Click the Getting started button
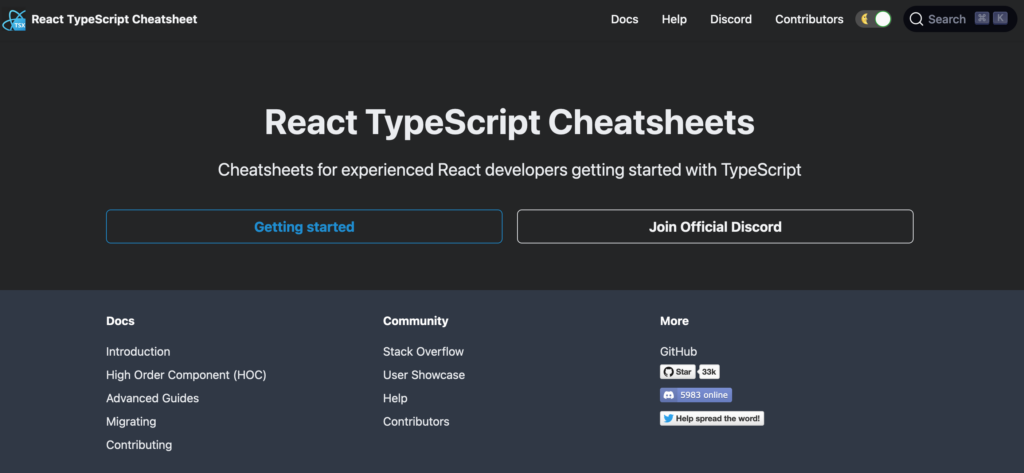This screenshot has width=1024, height=473. [304, 227]
